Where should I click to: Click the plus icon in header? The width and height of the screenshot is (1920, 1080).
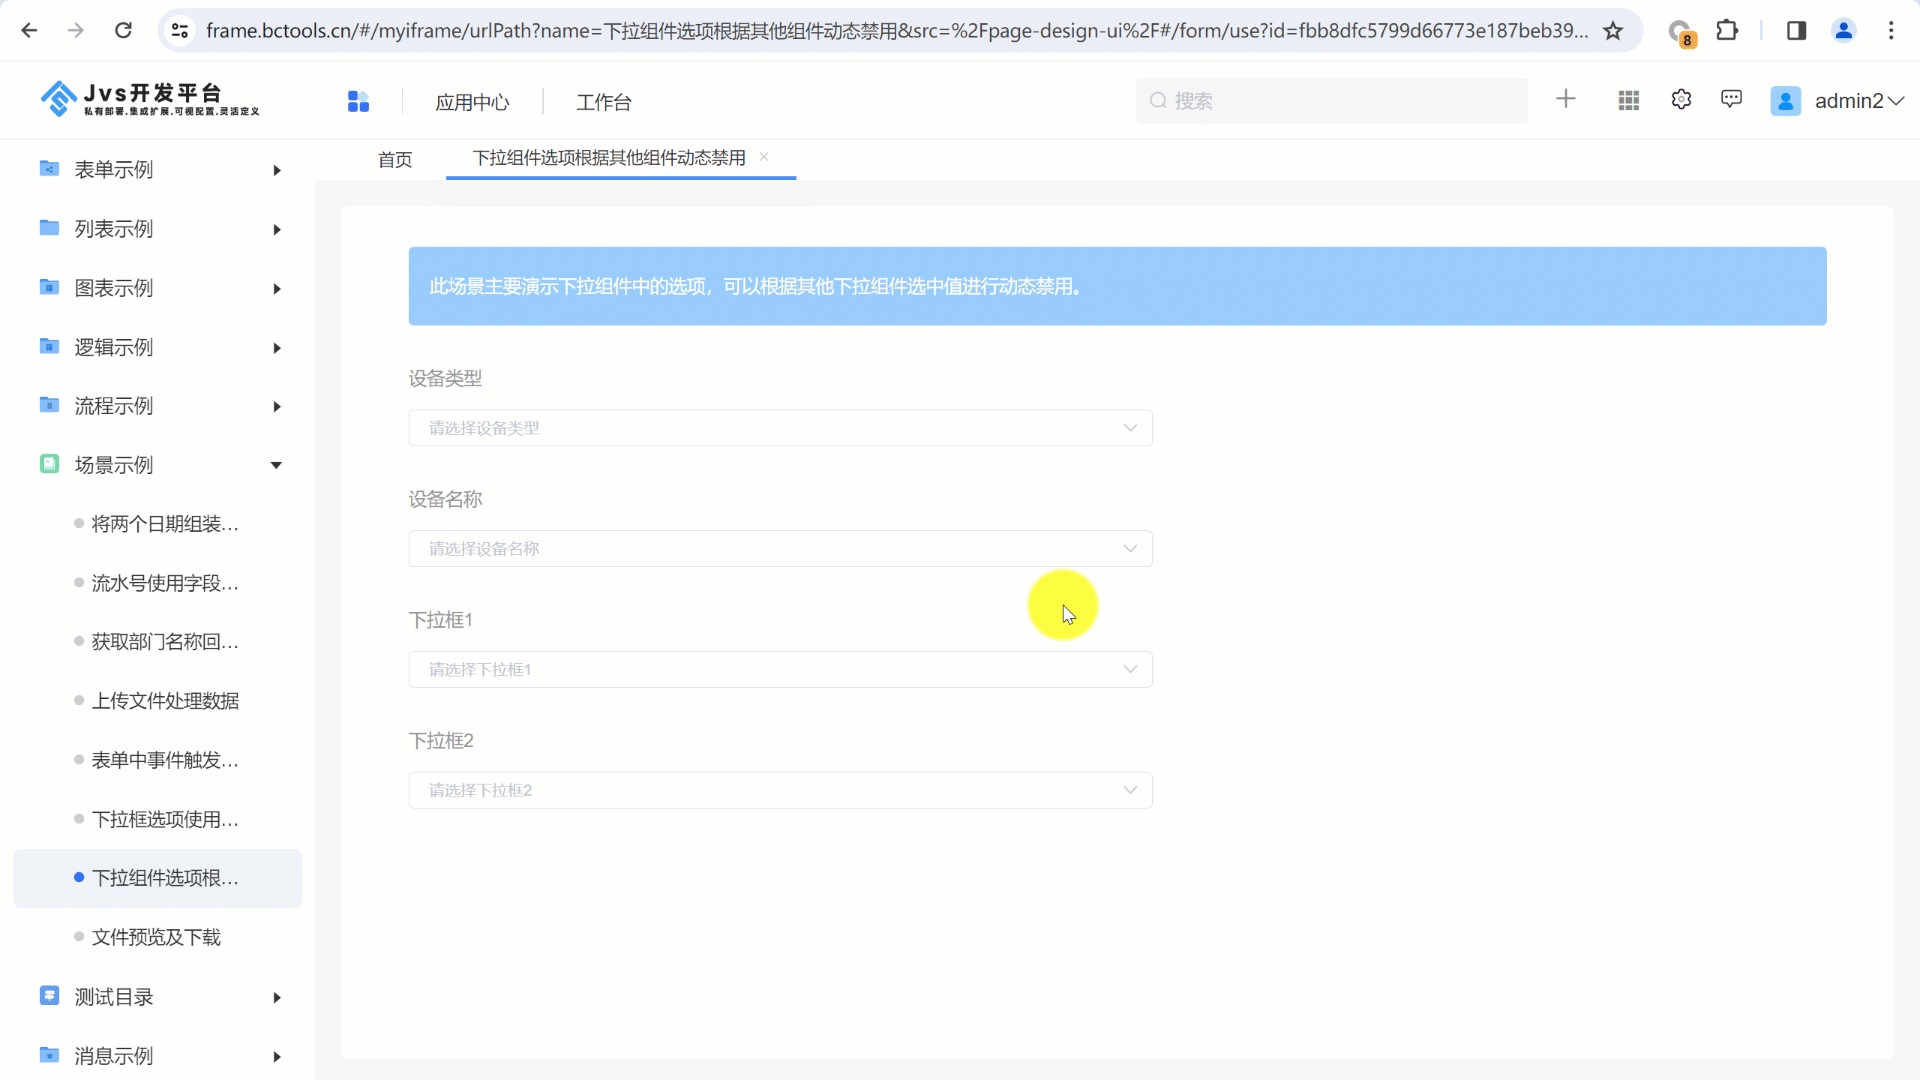click(x=1566, y=99)
